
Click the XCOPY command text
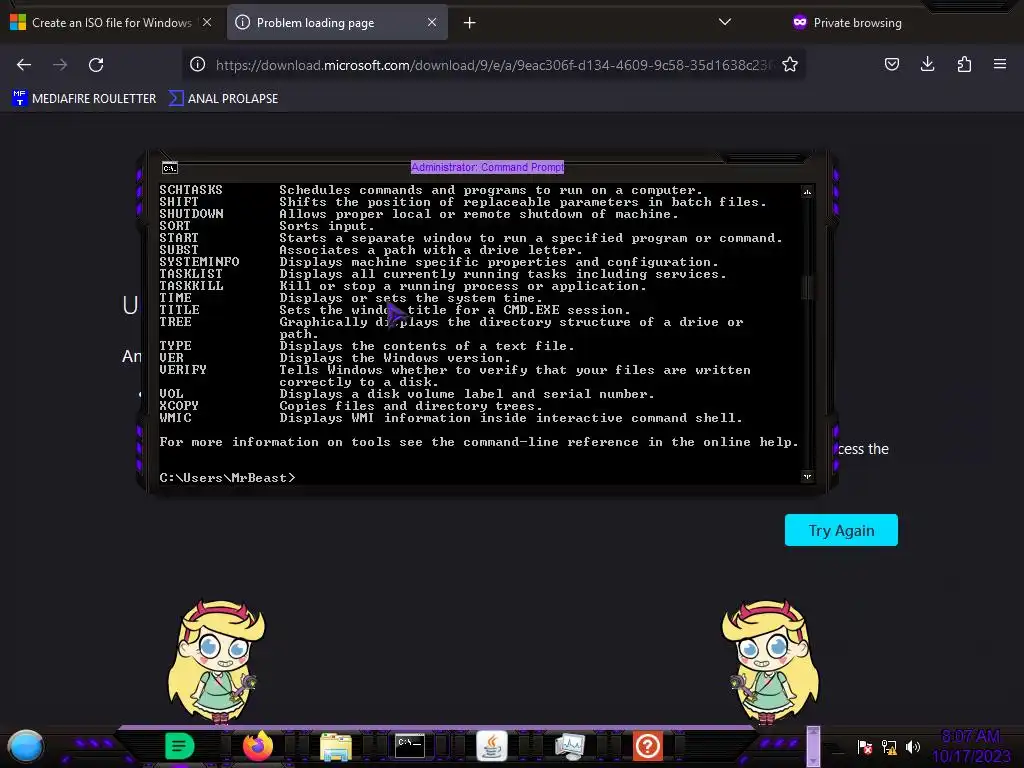[179, 406]
